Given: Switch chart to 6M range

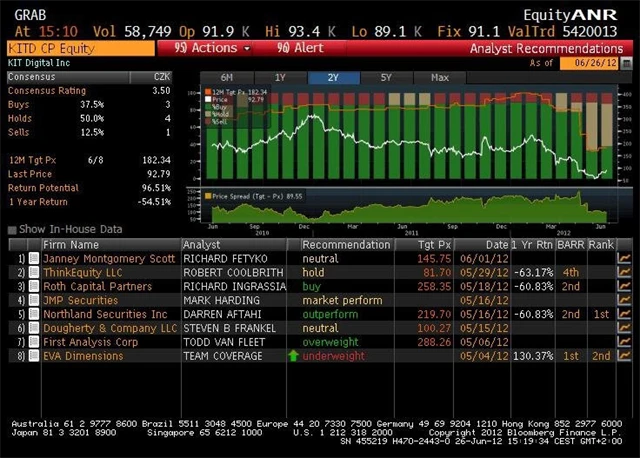Looking at the screenshot, I should [x=227, y=77].
